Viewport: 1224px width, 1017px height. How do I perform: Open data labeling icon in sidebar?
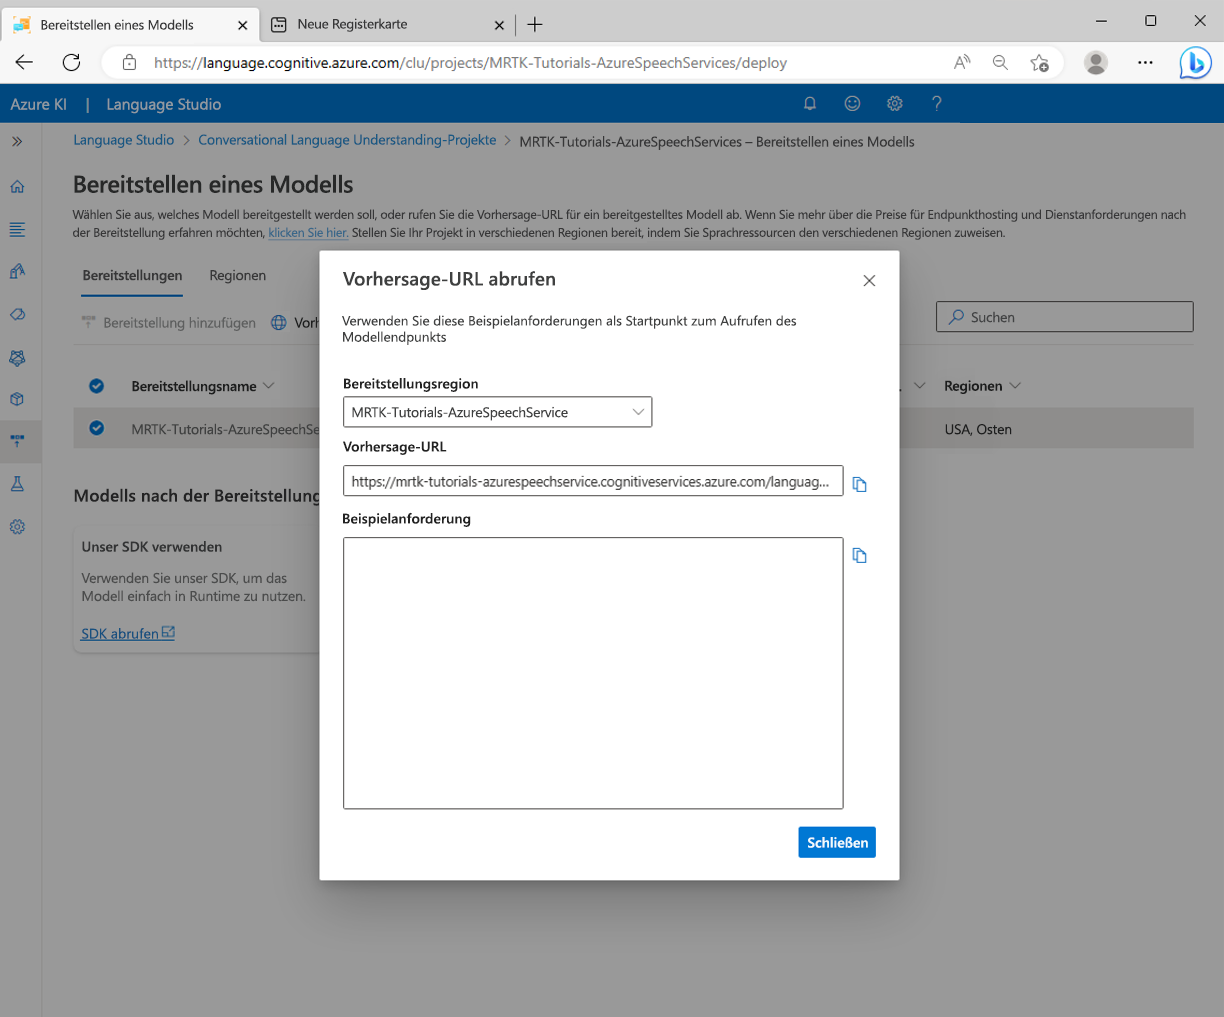[17, 271]
